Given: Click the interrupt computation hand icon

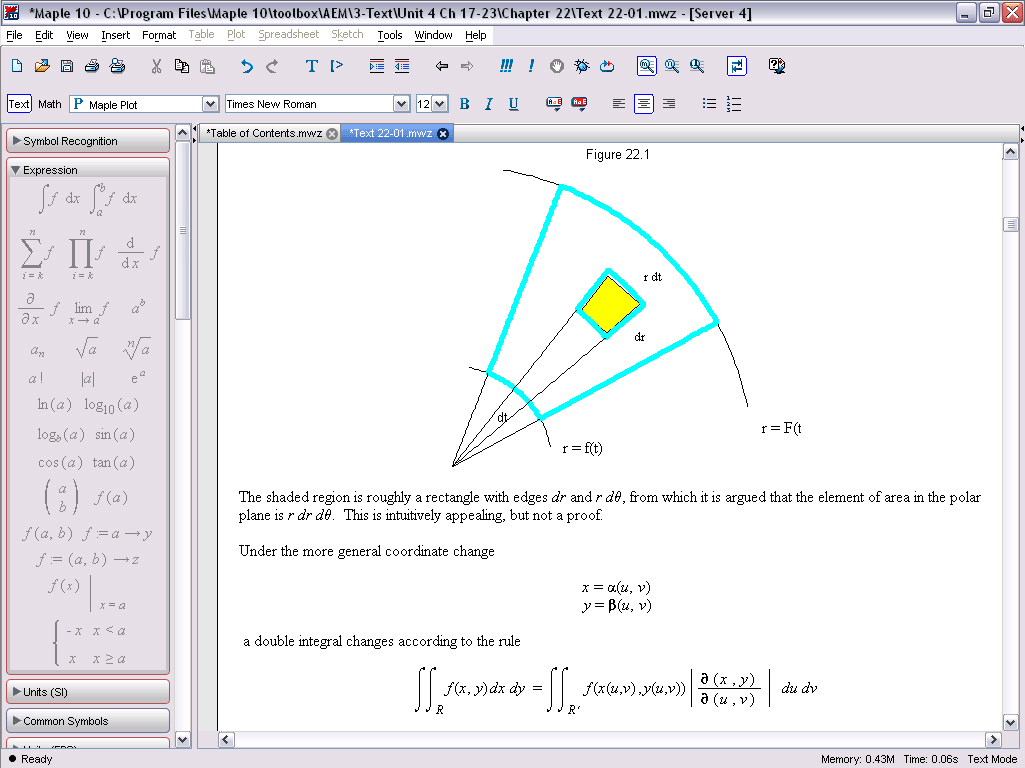Looking at the screenshot, I should click(556, 66).
